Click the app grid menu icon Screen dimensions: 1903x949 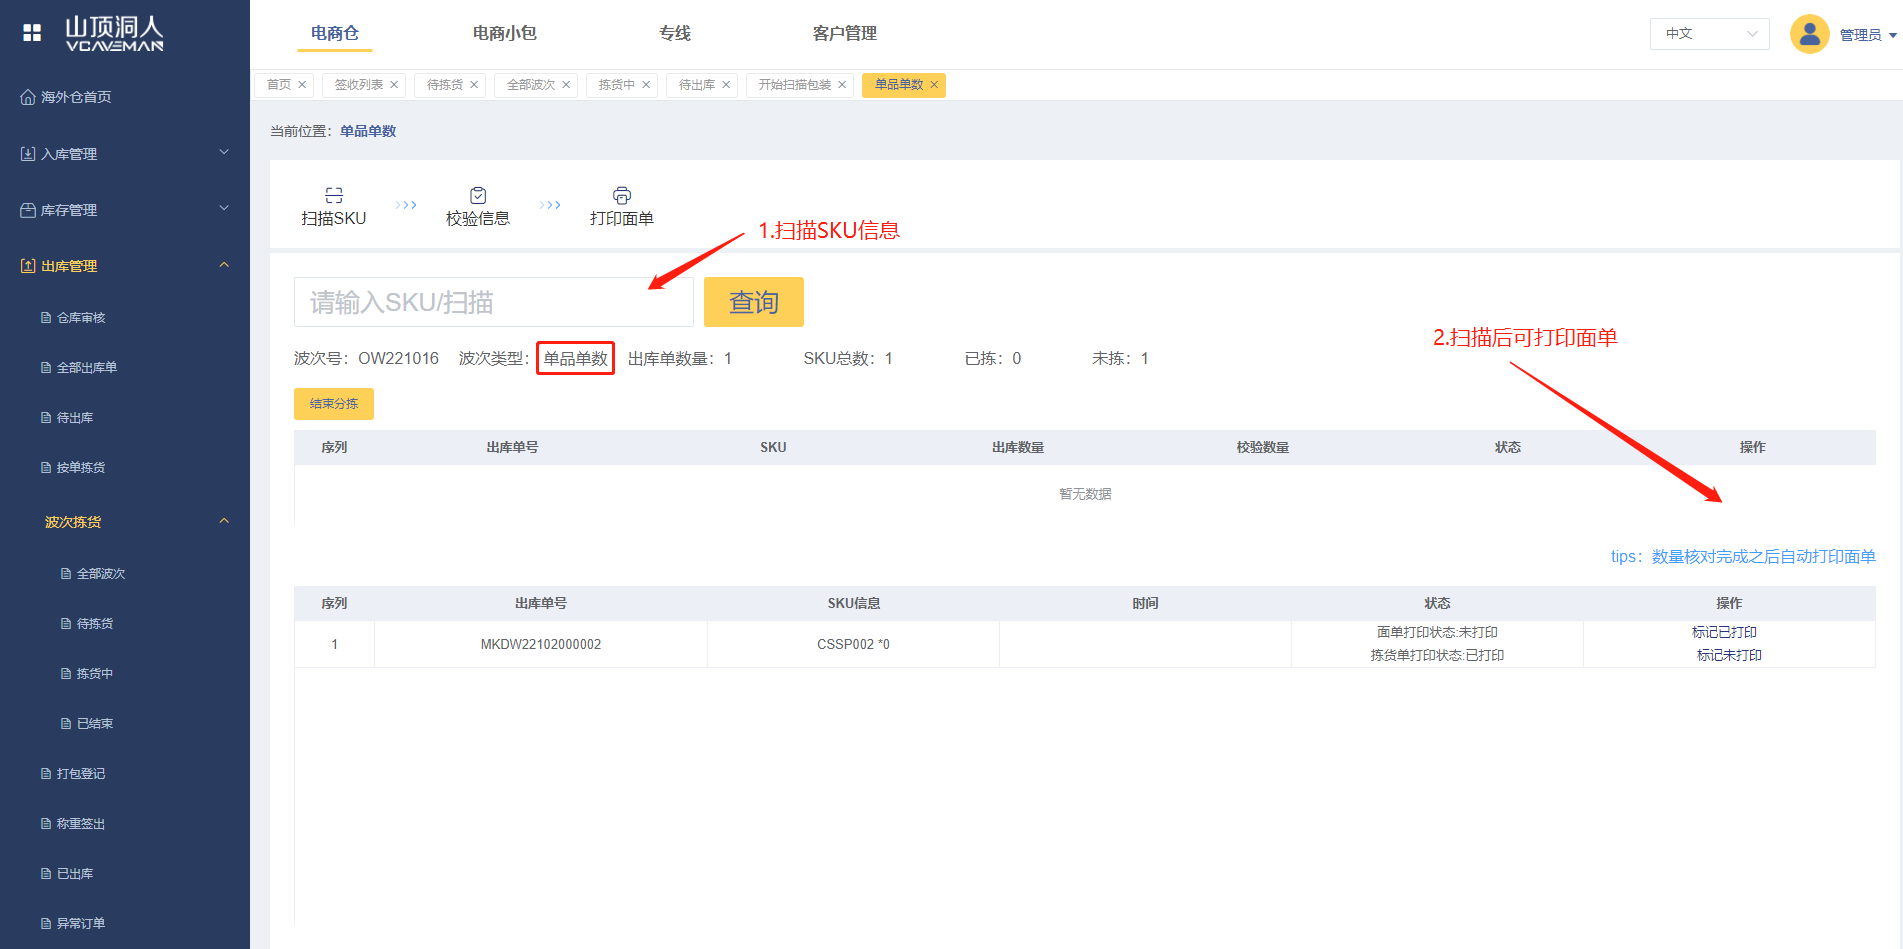(x=32, y=33)
